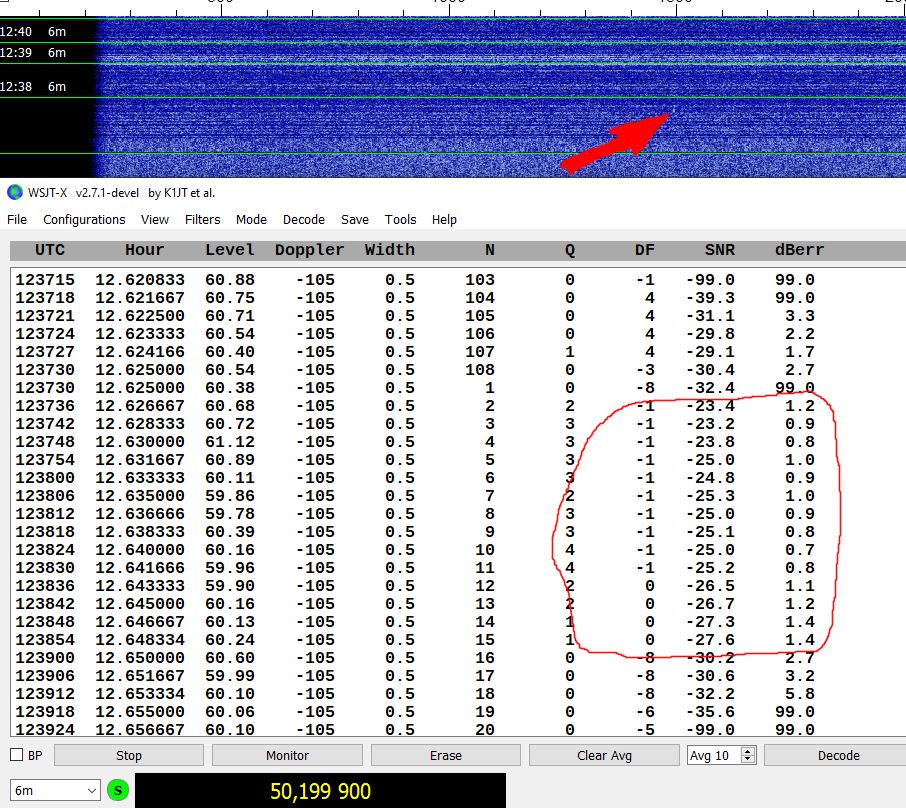Decrease the Avg 10 spinner value
Image resolution: width=906 pixels, height=808 pixels.
[x=748, y=759]
